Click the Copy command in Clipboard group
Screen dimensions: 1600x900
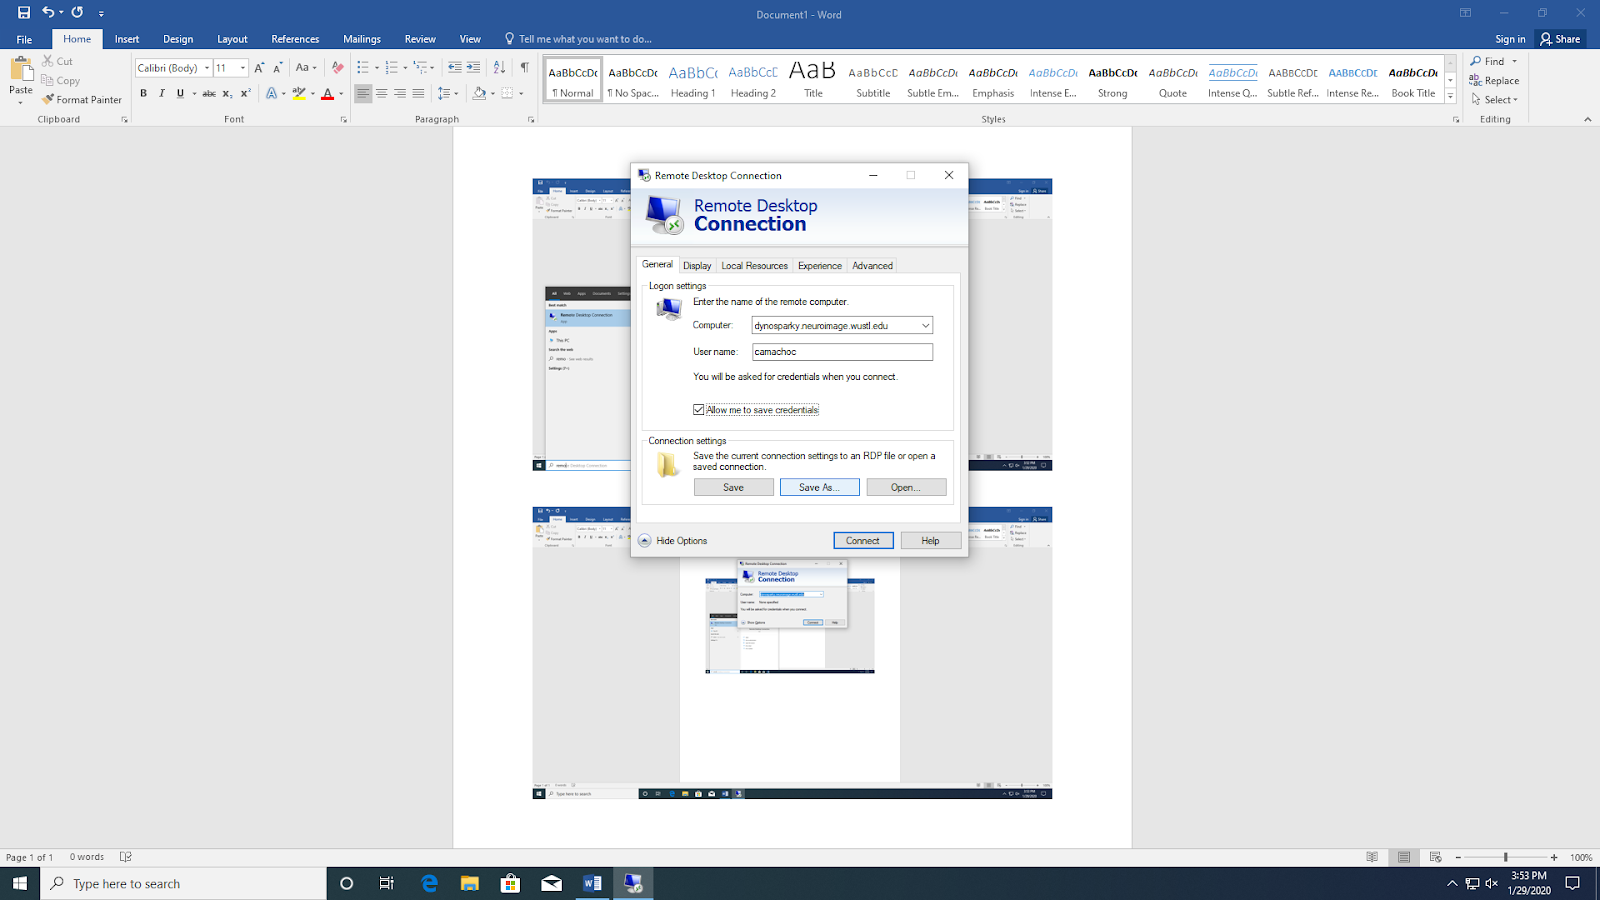(x=60, y=80)
